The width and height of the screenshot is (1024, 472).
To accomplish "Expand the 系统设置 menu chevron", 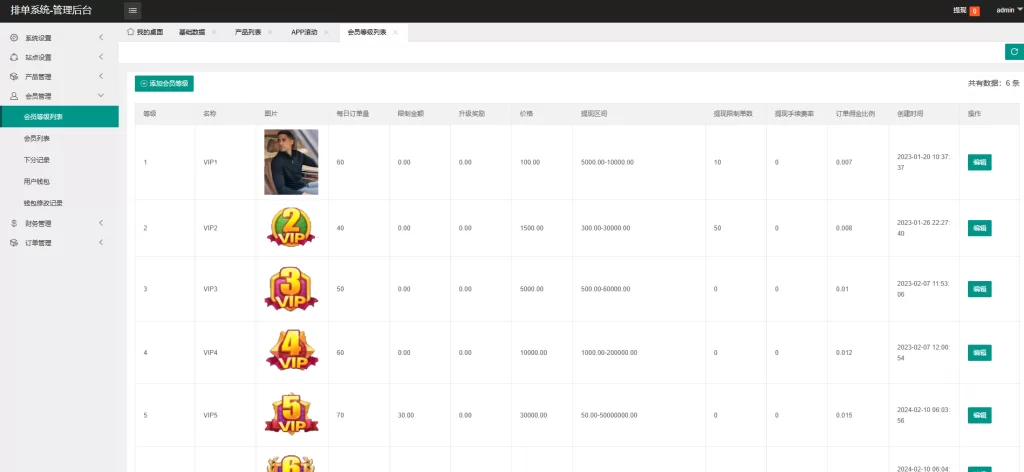I will (101, 38).
